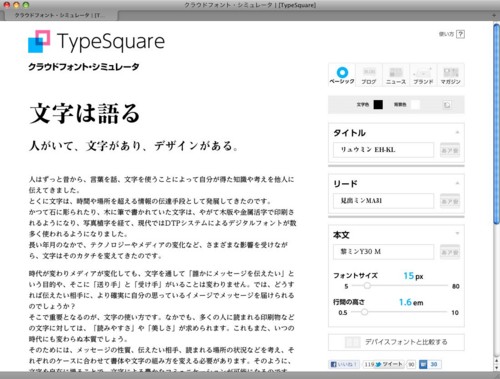Collapse the タイトル section arrow
The height and width of the screenshot is (379, 500).
(x=457, y=132)
